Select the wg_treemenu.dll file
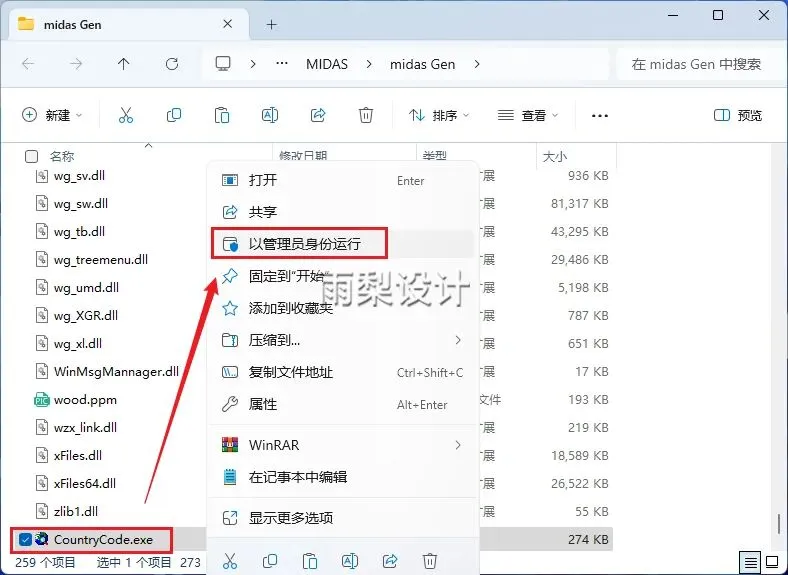Screen dimensions: 788x575 101,260
